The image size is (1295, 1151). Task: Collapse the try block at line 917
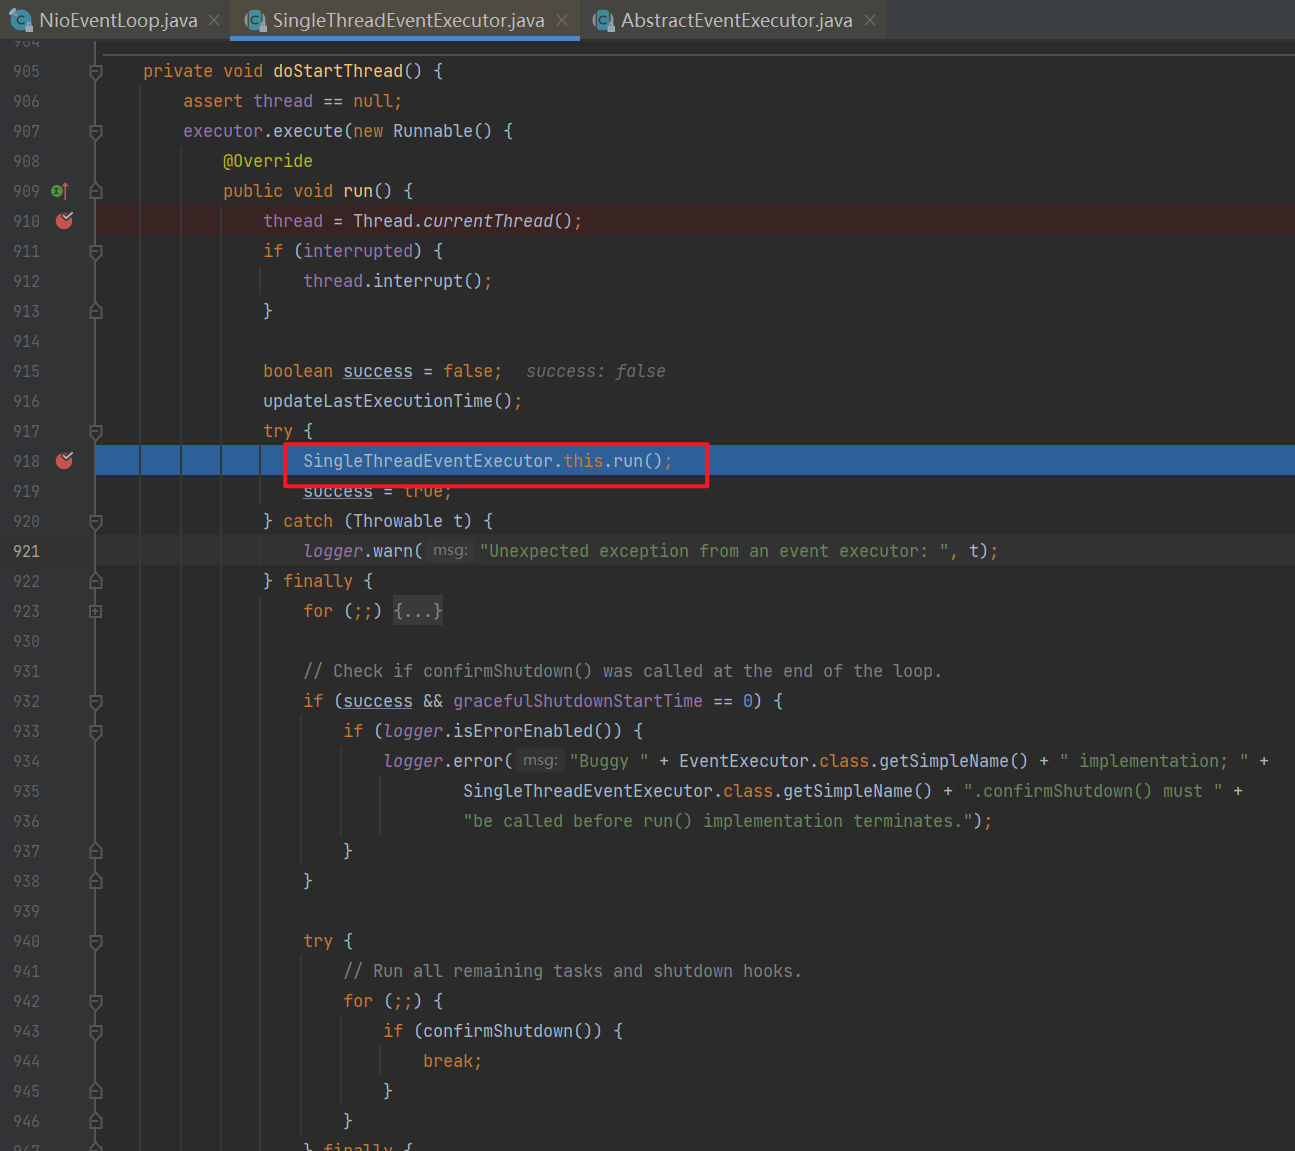click(x=96, y=431)
